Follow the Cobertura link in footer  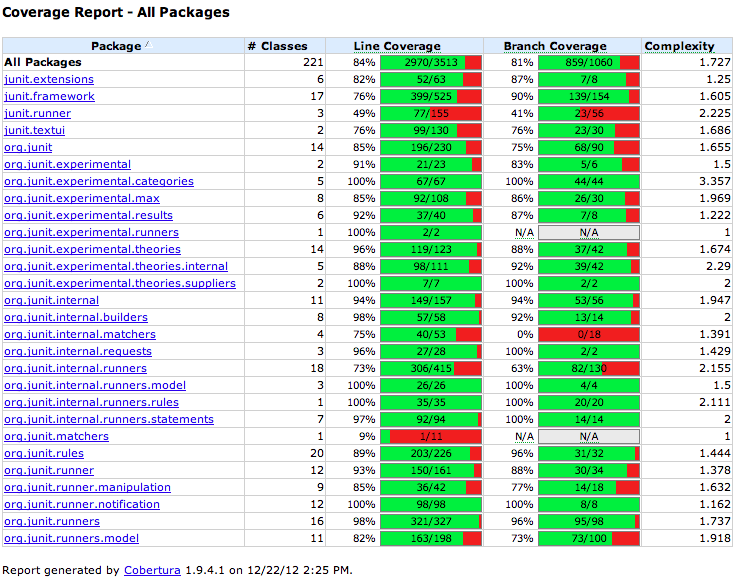point(152,570)
